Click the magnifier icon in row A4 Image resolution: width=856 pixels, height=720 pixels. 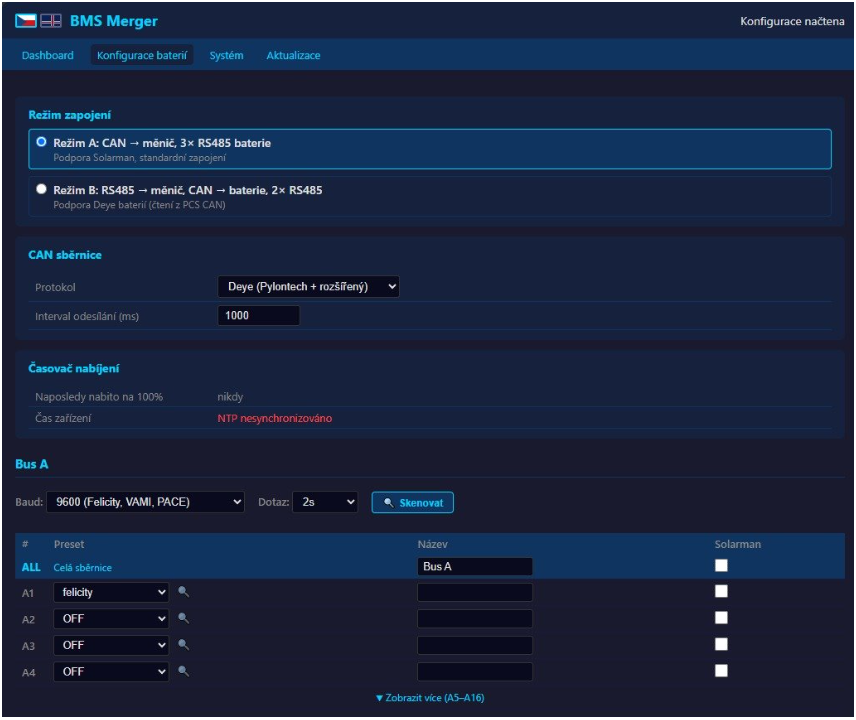coord(183,671)
